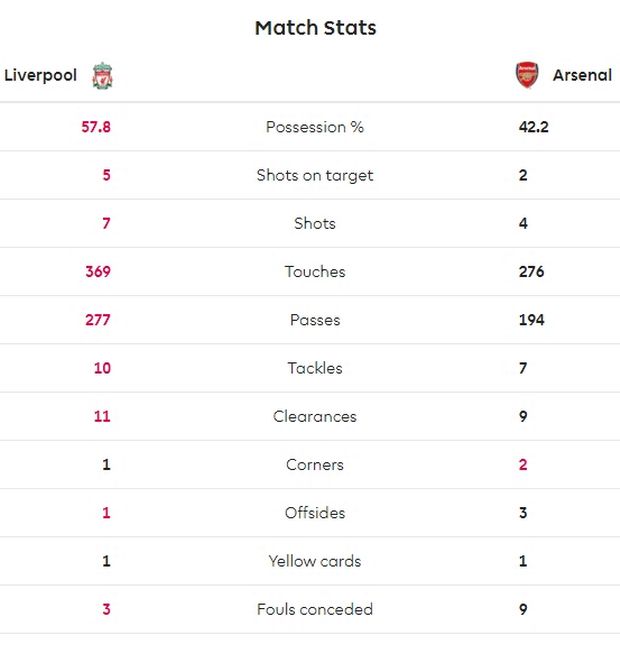Screen dimensions: 620x653
Task: Click the Arsenal club crest icon
Action: pos(526,76)
